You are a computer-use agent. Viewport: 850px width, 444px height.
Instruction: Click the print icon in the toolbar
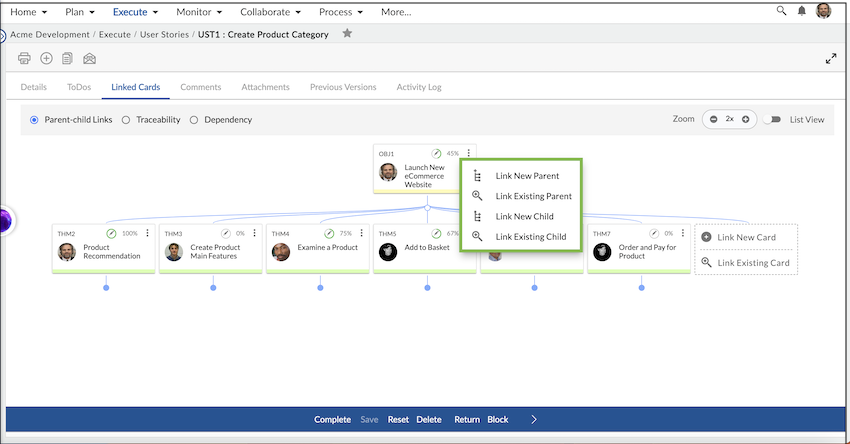point(25,59)
